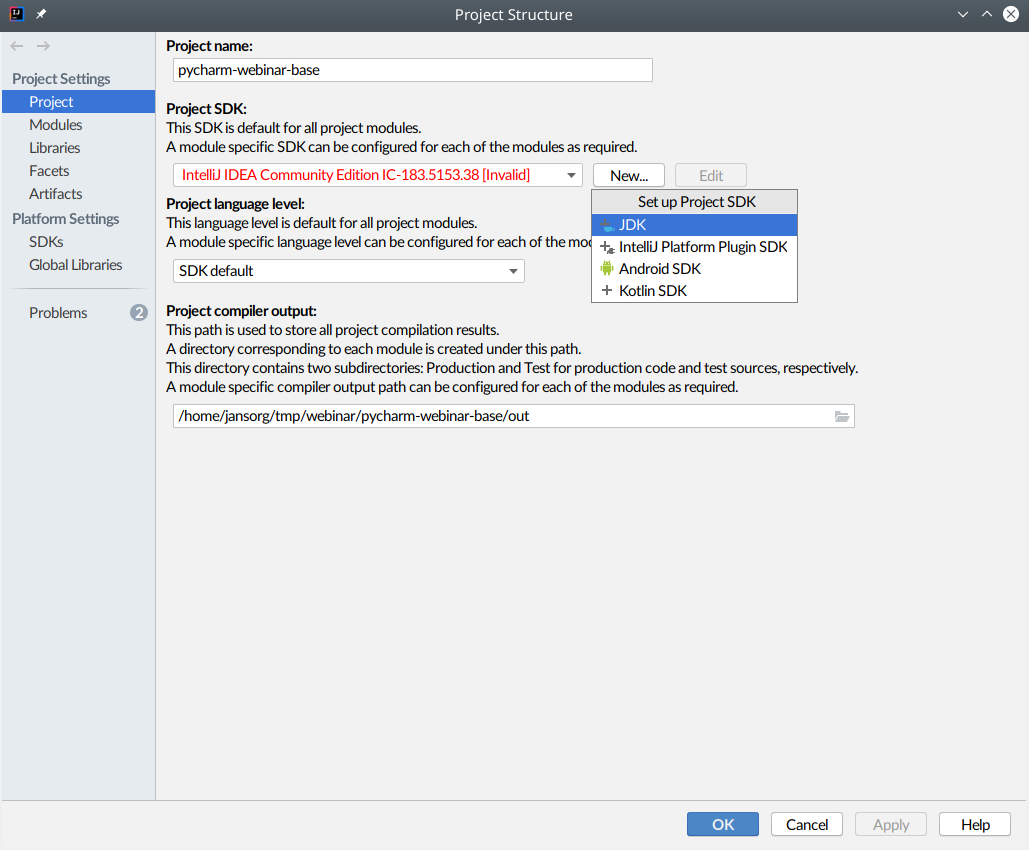Click the plus icon beside Kotlin SDK
Viewport: 1029px width, 850px height.
(x=607, y=290)
